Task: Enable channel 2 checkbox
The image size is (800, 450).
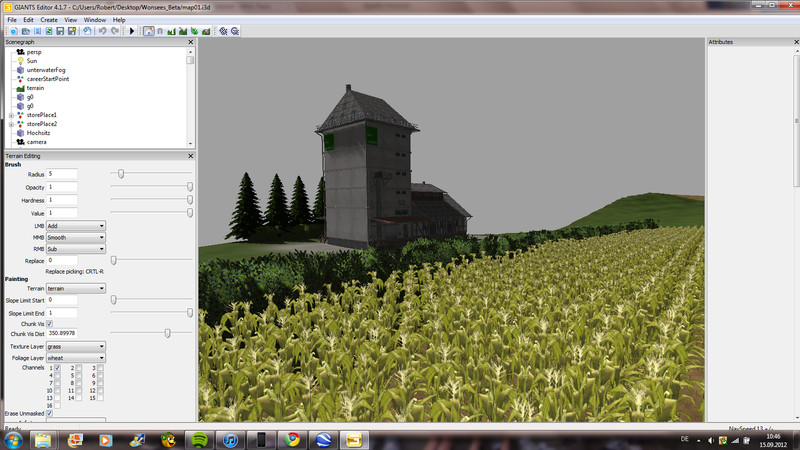Action: point(79,368)
